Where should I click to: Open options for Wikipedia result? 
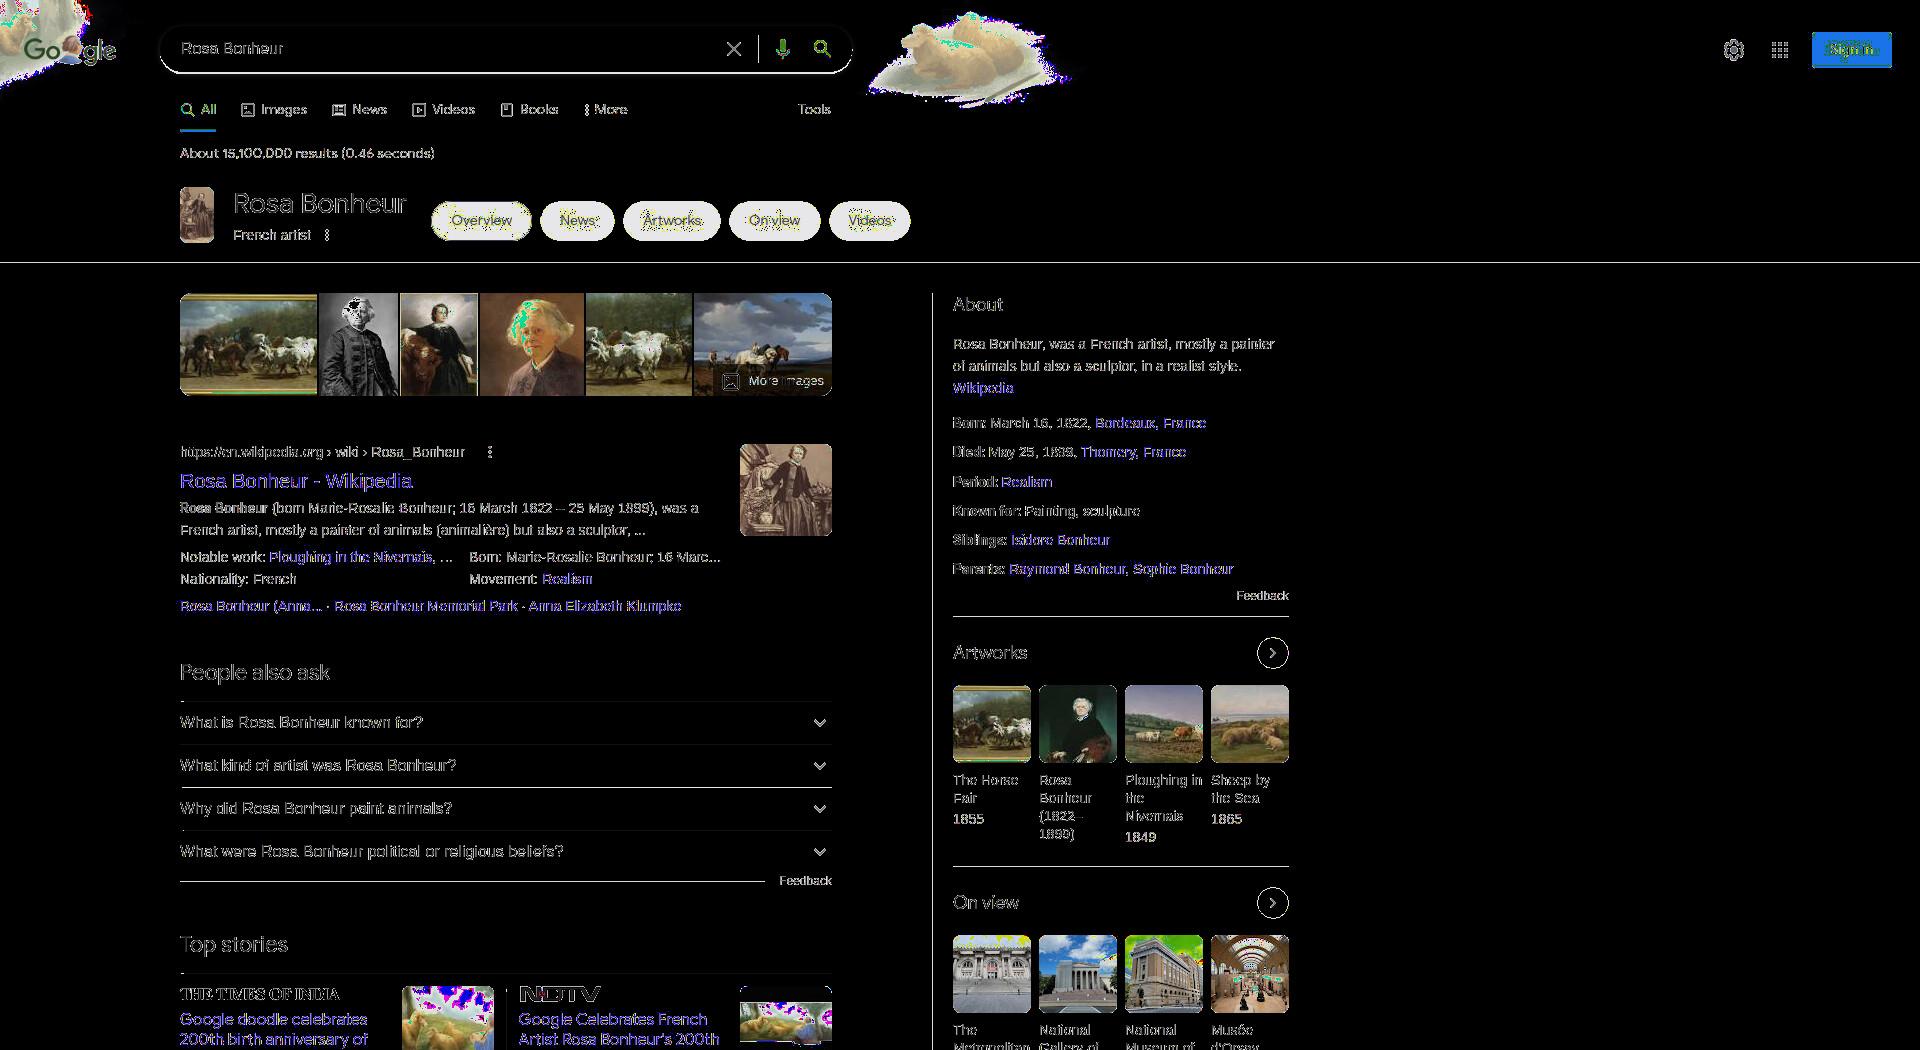[490, 452]
